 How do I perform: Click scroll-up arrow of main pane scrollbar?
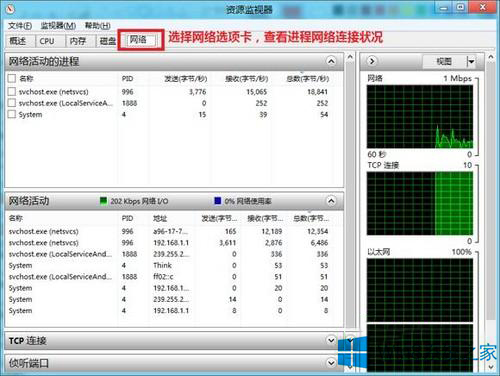point(350,57)
